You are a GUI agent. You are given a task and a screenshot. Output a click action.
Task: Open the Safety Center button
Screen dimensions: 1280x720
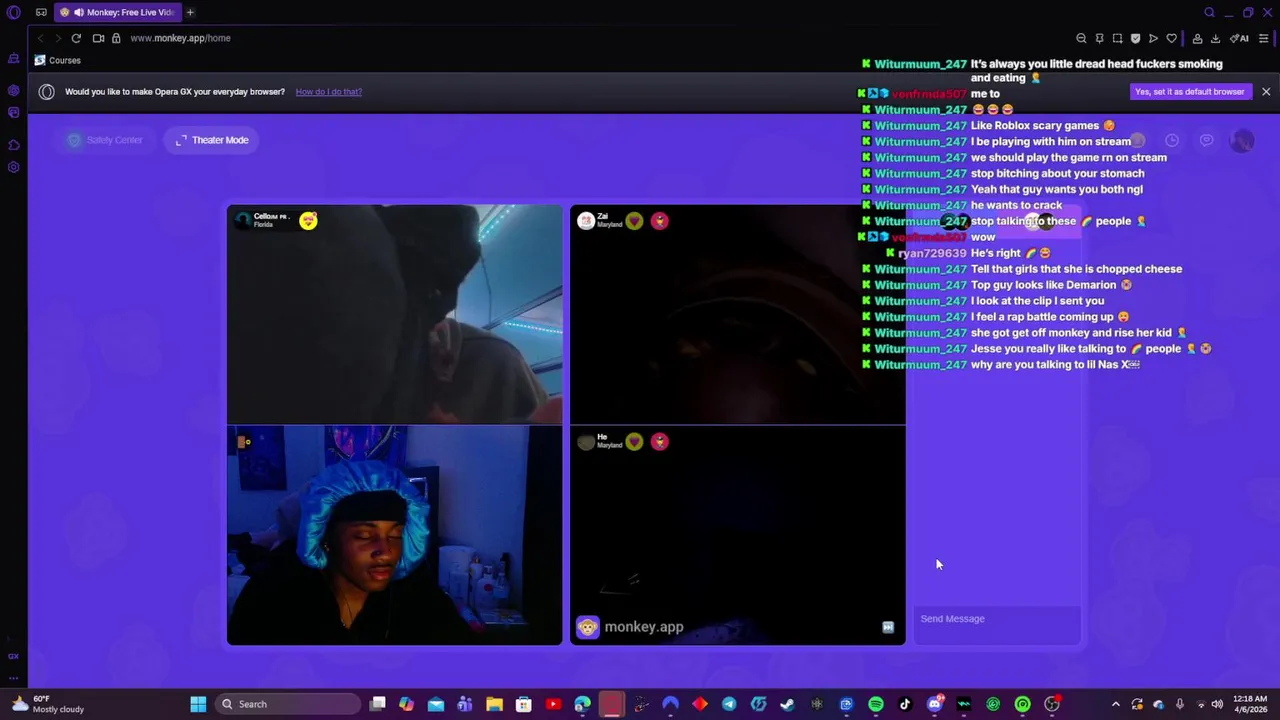(x=105, y=140)
